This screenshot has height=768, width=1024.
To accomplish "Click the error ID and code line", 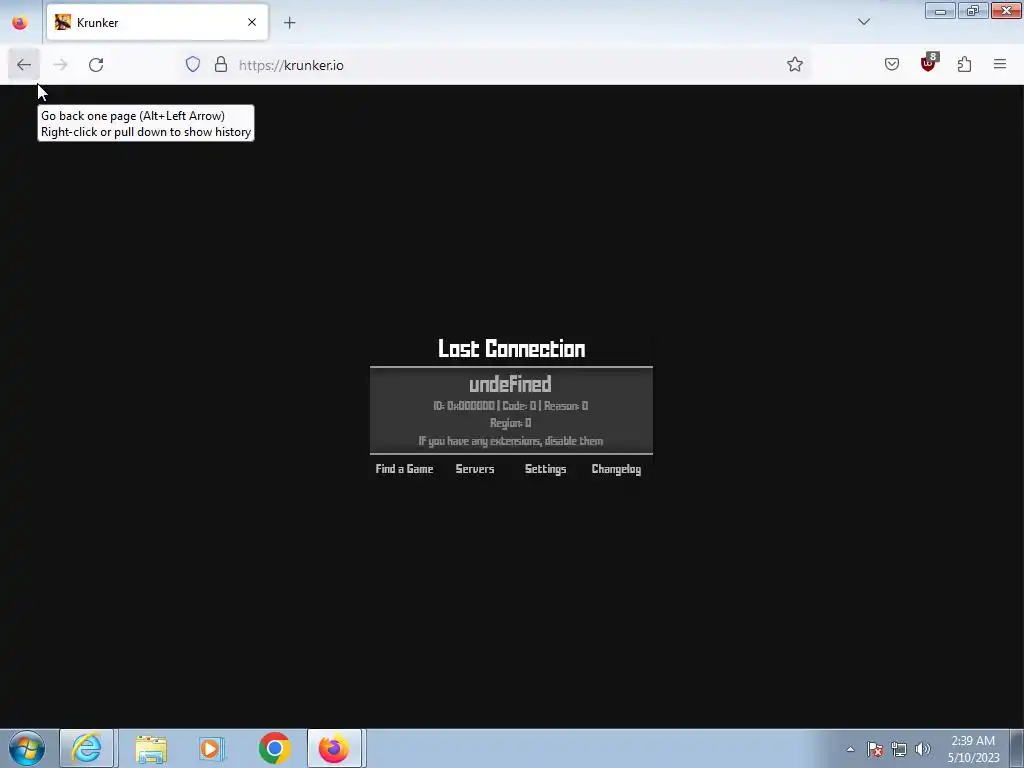I will [x=510, y=406].
